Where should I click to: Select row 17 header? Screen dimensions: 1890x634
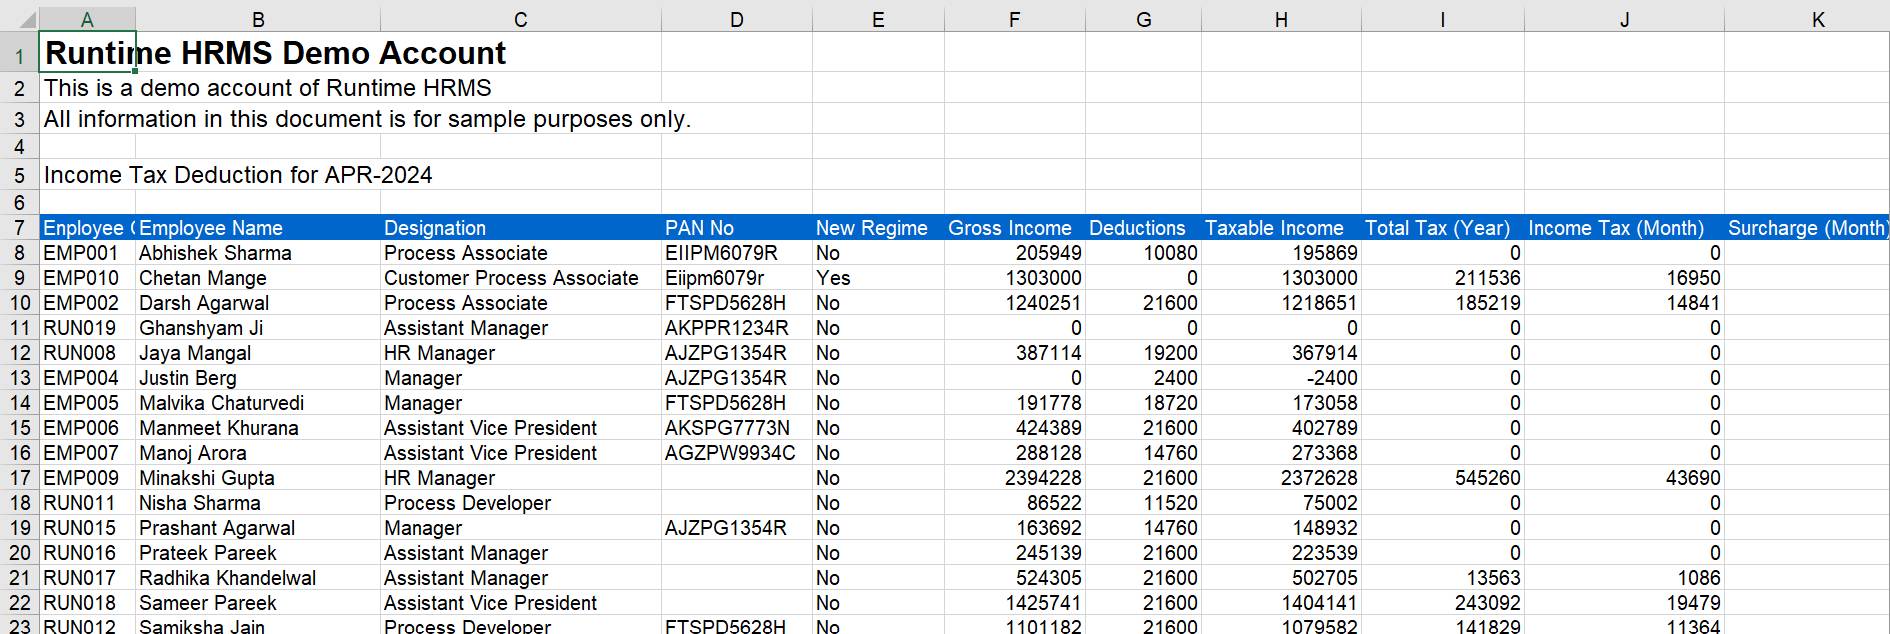click(20, 478)
